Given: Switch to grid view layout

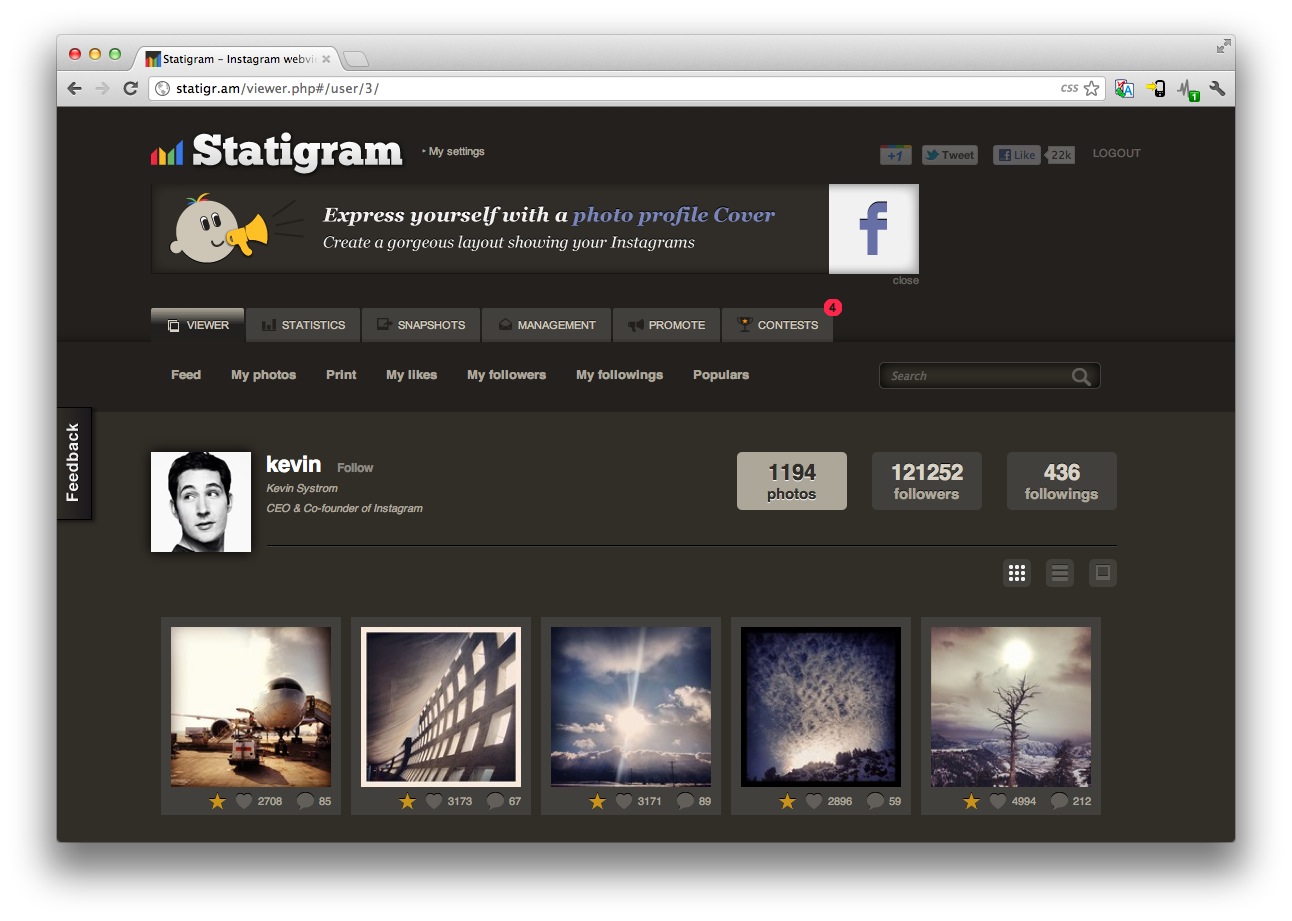Looking at the screenshot, I should click(1017, 573).
